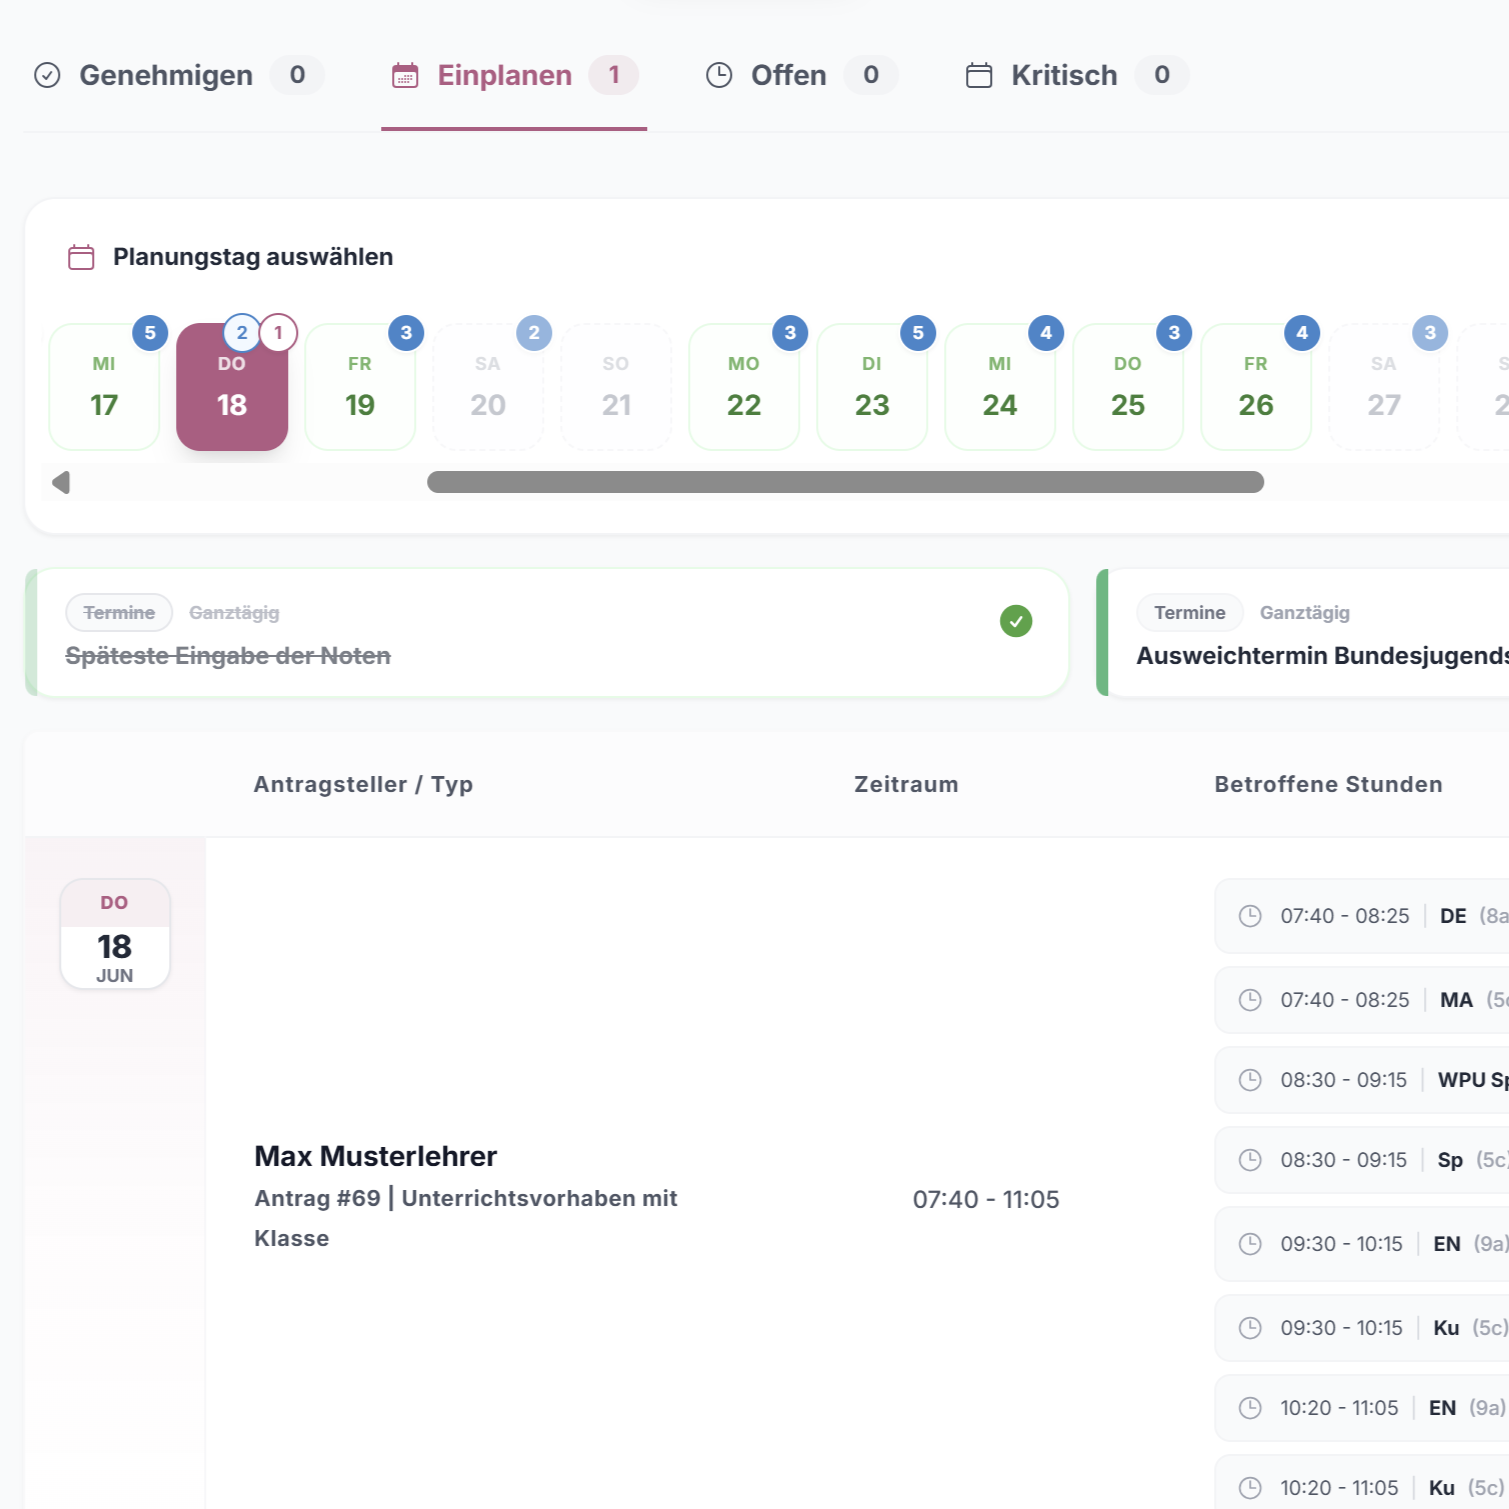Open the Ausweichtermin Bundesjugendspiele appointment card
The height and width of the screenshot is (1509, 1509).
[x=1303, y=633]
